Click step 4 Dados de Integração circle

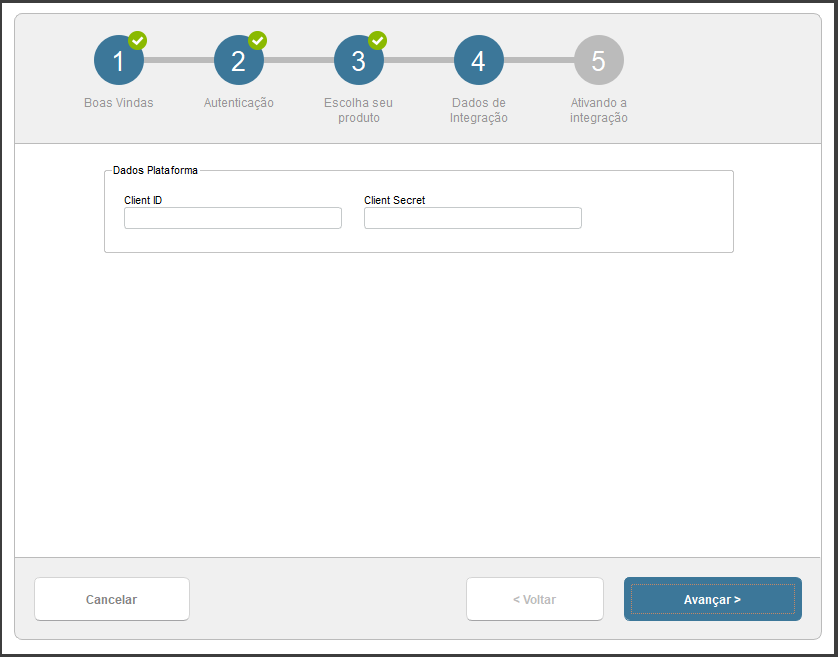tap(479, 60)
